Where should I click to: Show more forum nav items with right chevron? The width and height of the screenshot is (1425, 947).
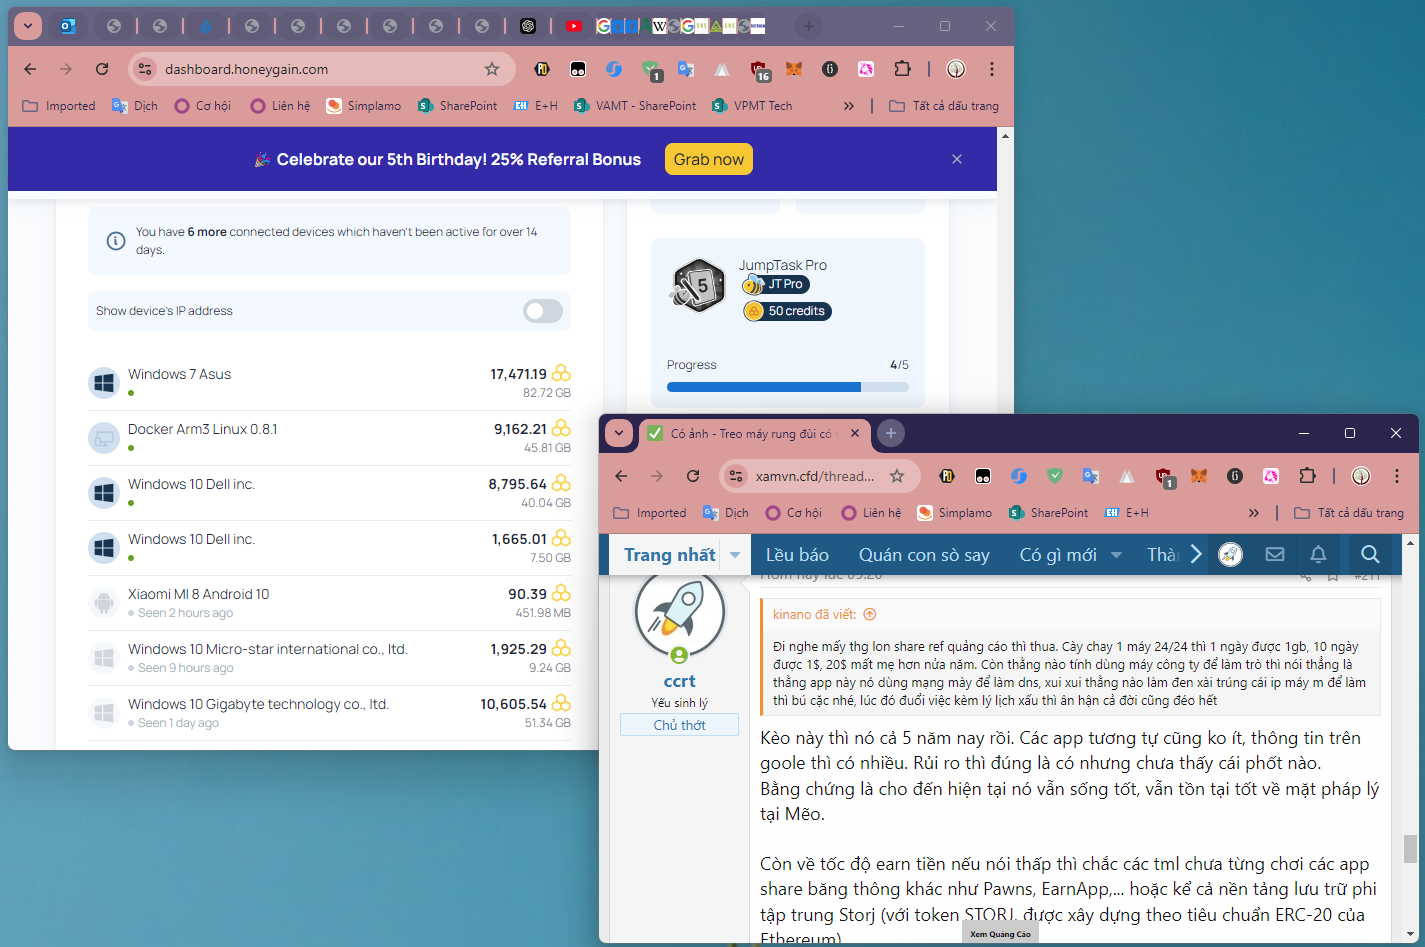1196,555
